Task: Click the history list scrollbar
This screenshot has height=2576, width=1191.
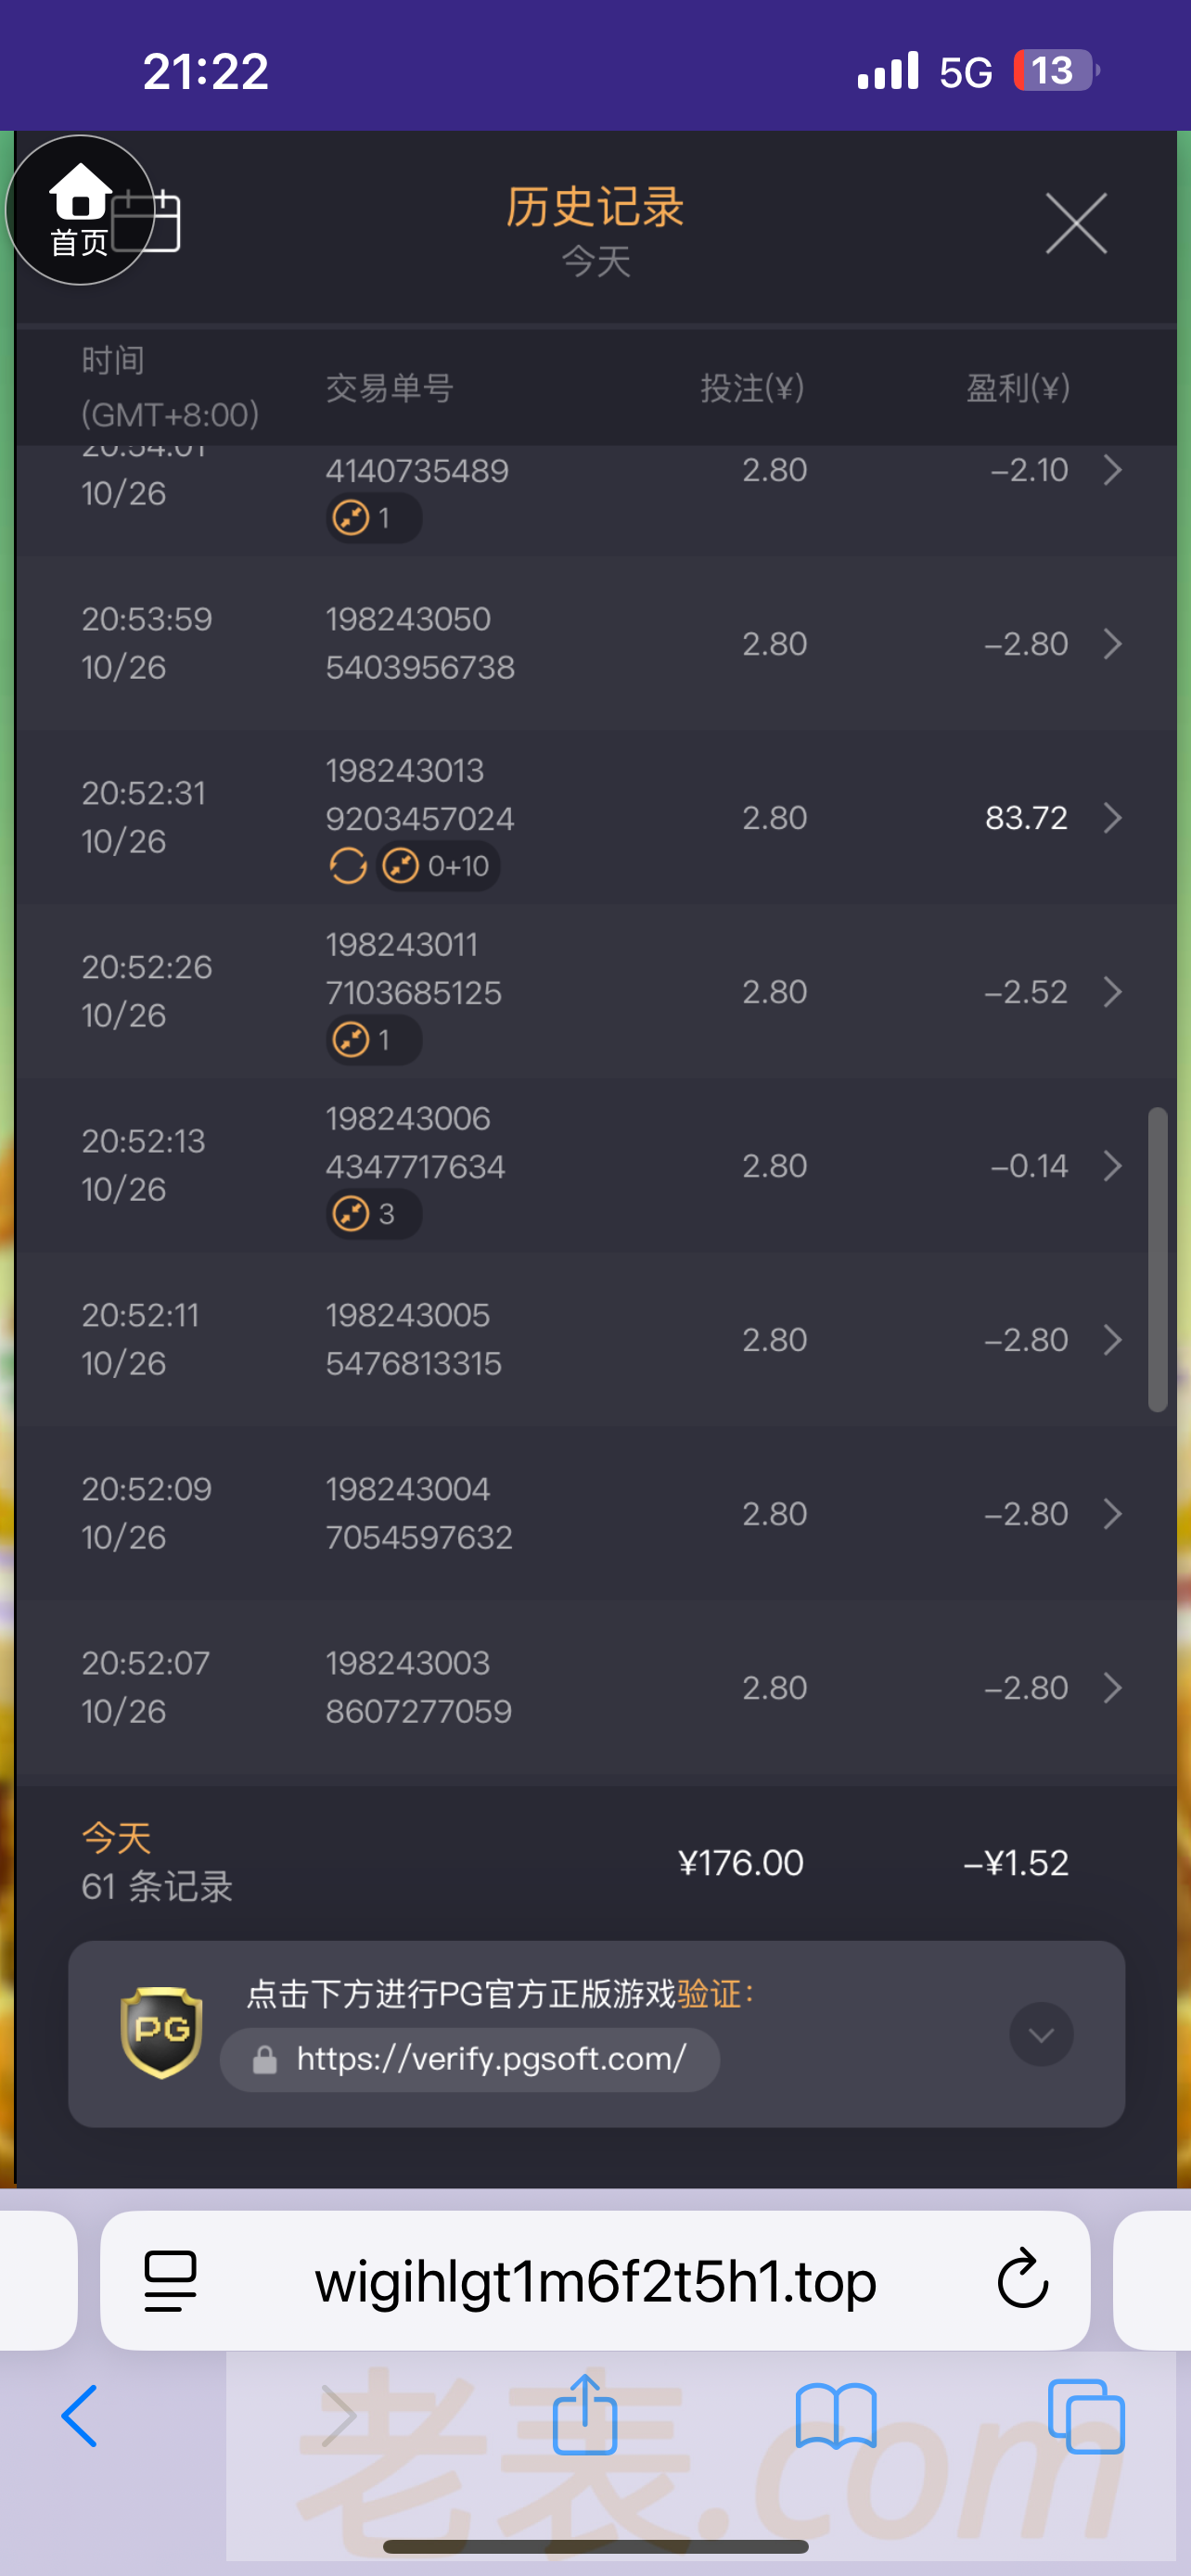Action: (1157, 1258)
